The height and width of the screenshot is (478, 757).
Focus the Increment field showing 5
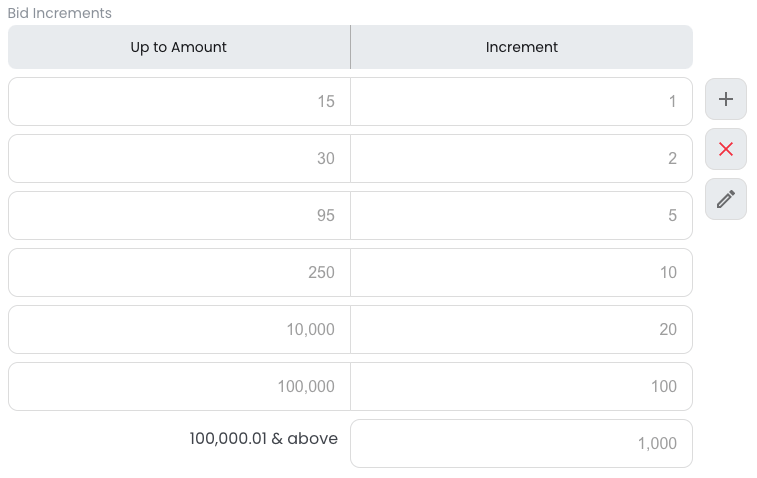click(521, 216)
